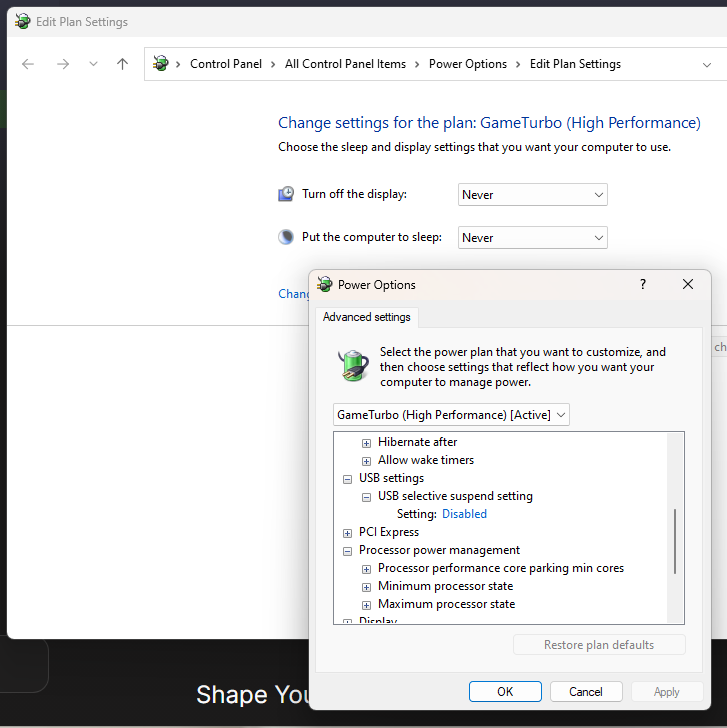Click the Disabled setting value
Screen dimensions: 727x728
(x=464, y=514)
